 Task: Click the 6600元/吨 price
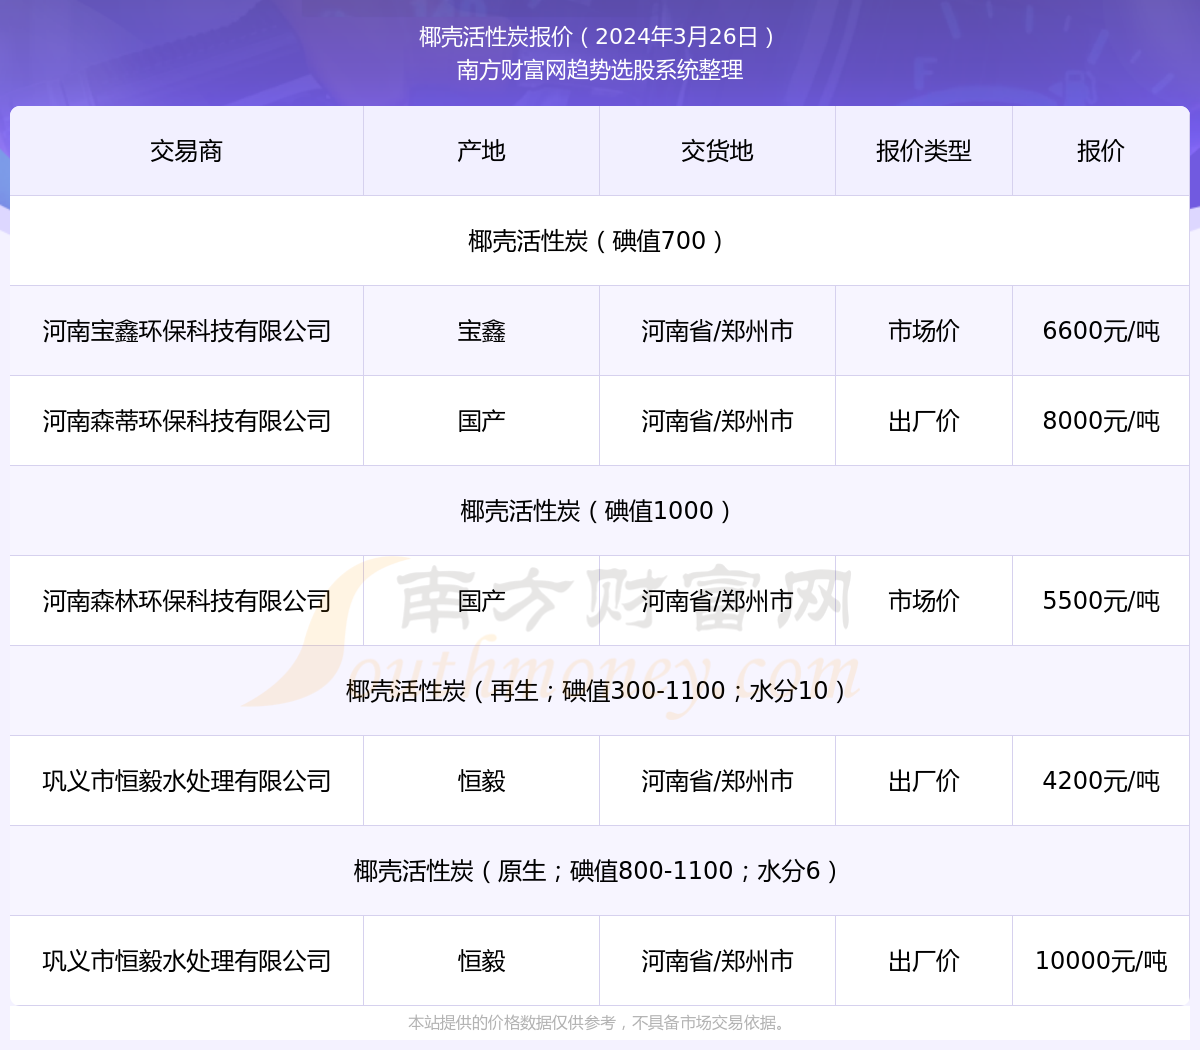coord(1101,331)
